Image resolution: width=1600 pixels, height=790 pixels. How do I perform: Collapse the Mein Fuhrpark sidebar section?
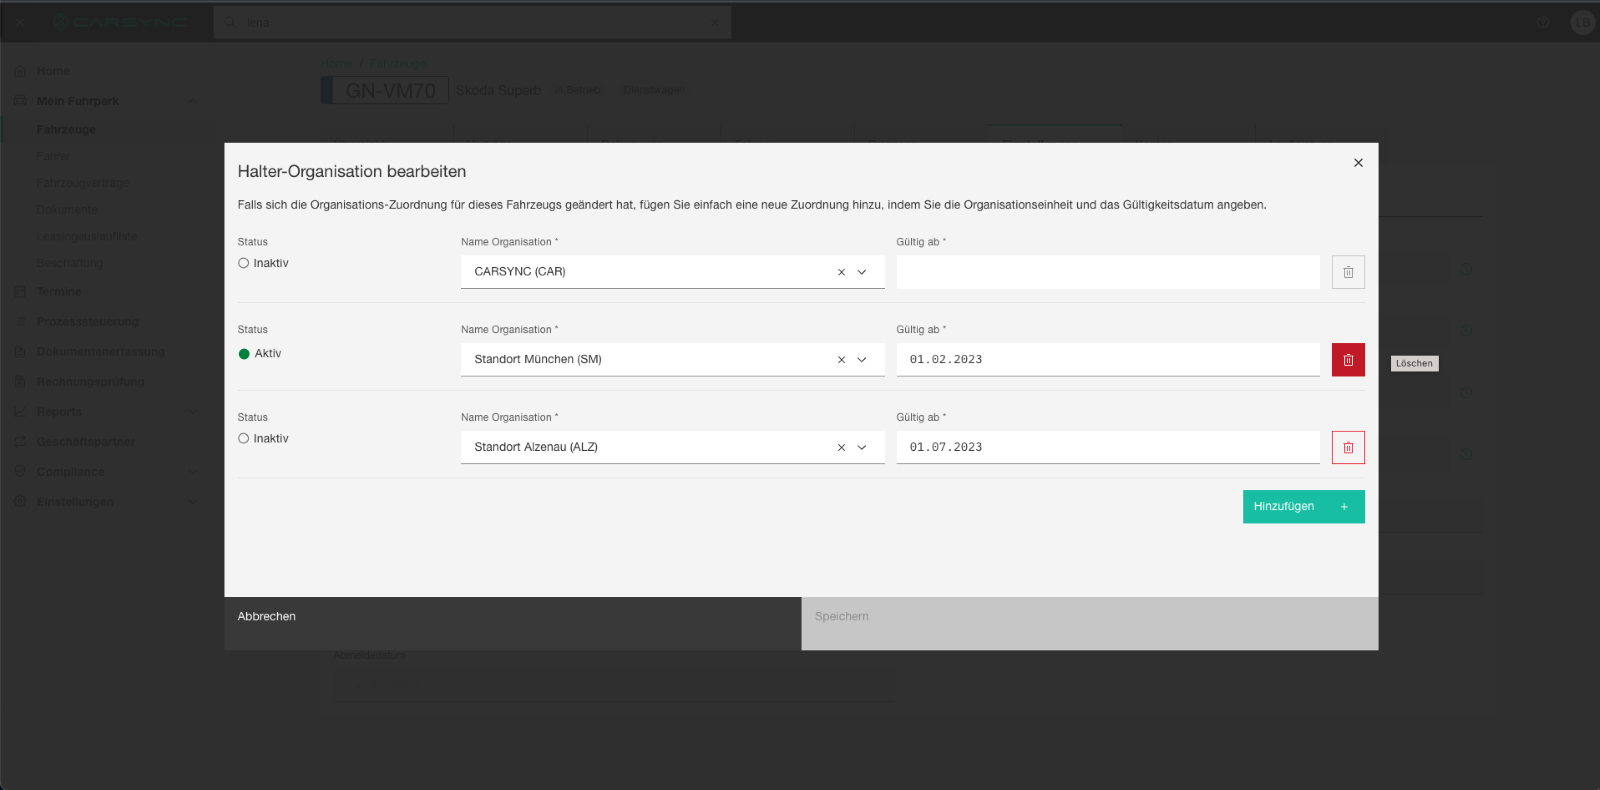pyautogui.click(x=192, y=101)
